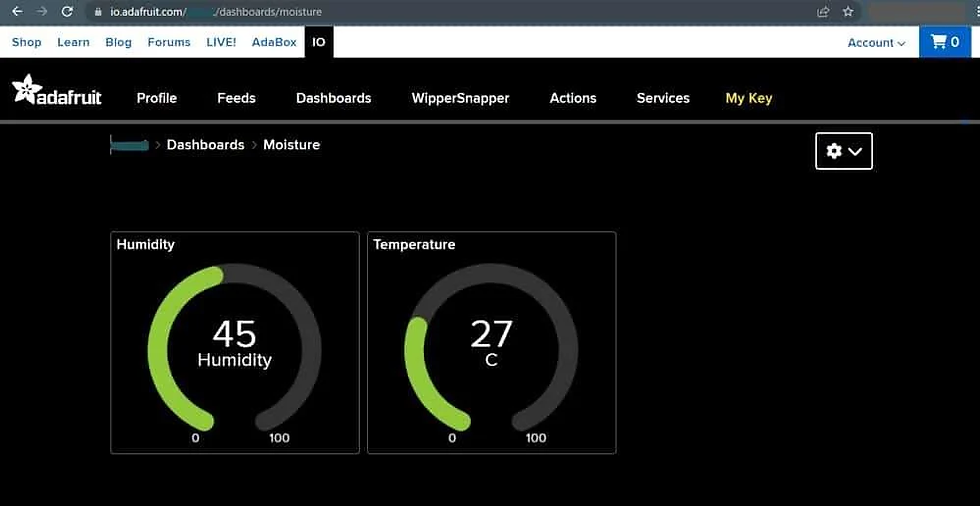The width and height of the screenshot is (980, 506).
Task: Click the share page icon in the address bar
Action: [x=824, y=11]
